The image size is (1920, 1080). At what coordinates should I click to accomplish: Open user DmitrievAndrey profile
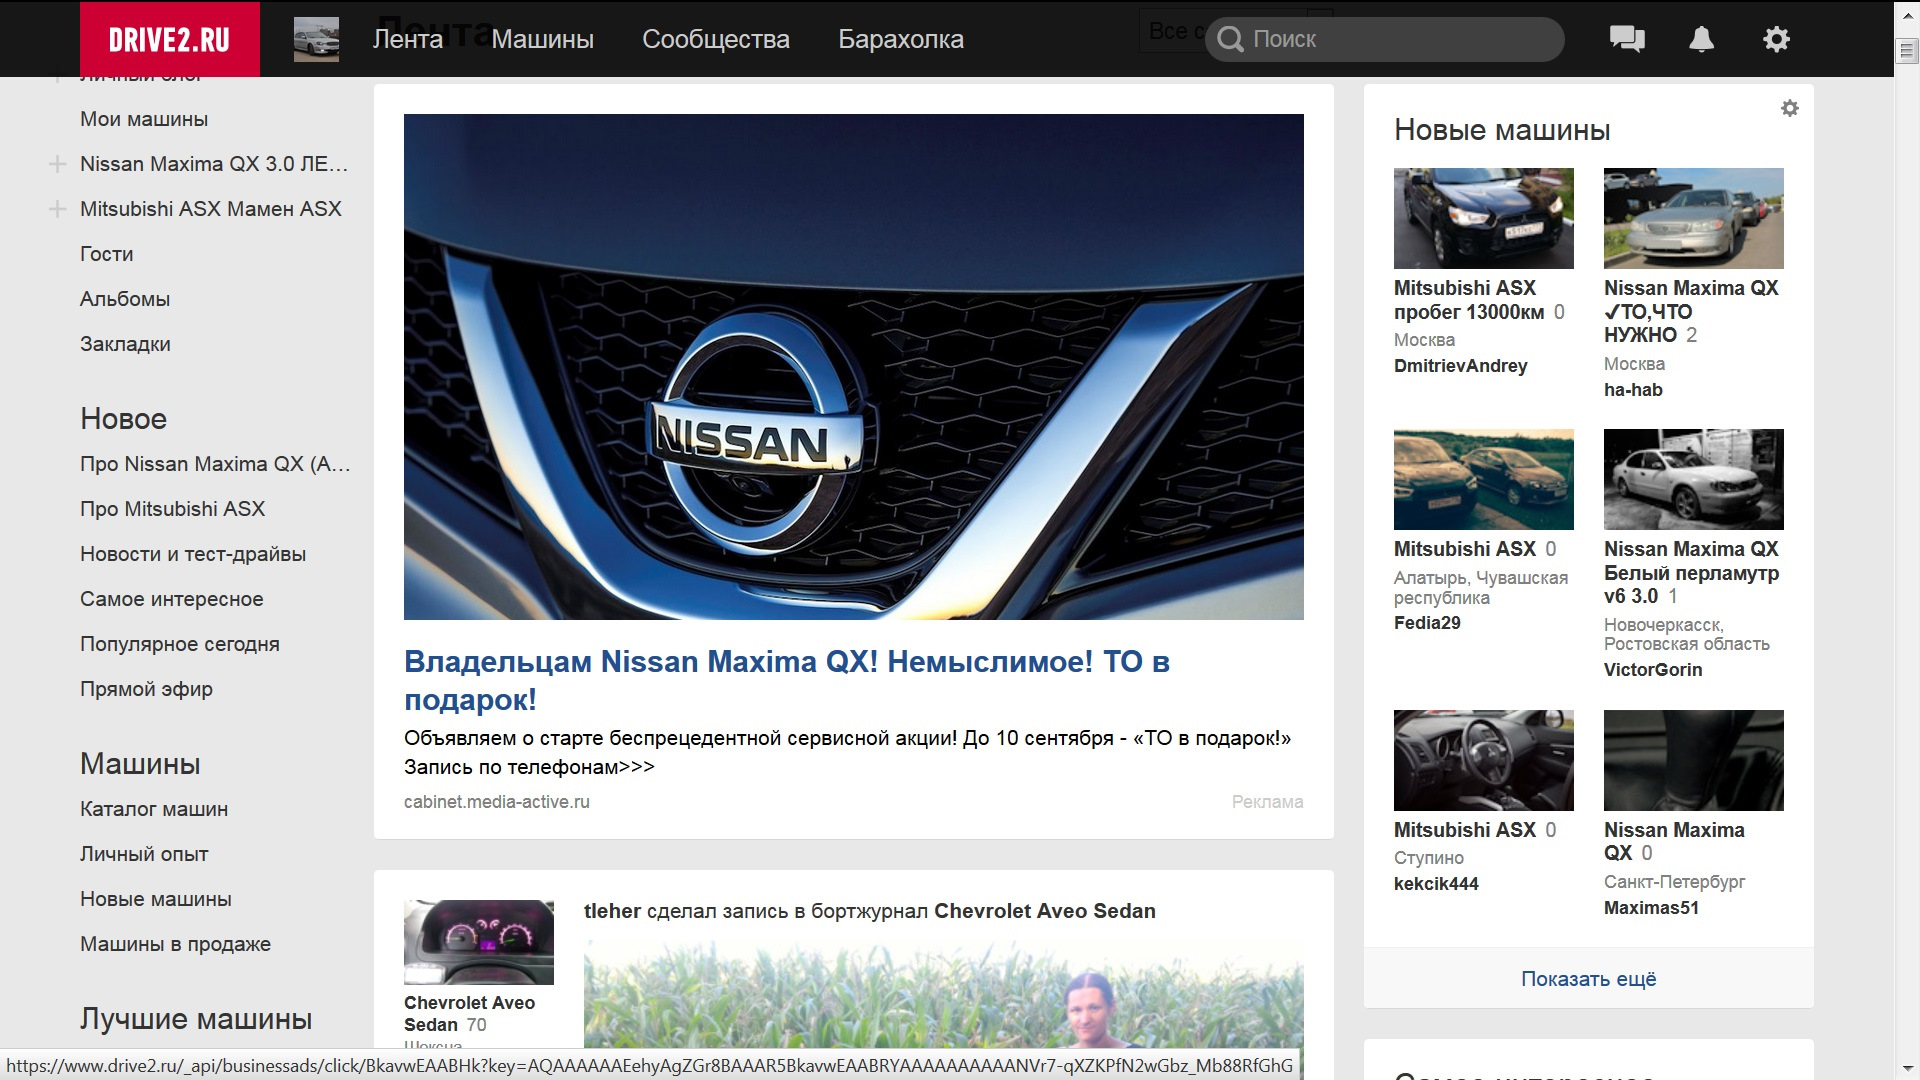(x=1460, y=366)
